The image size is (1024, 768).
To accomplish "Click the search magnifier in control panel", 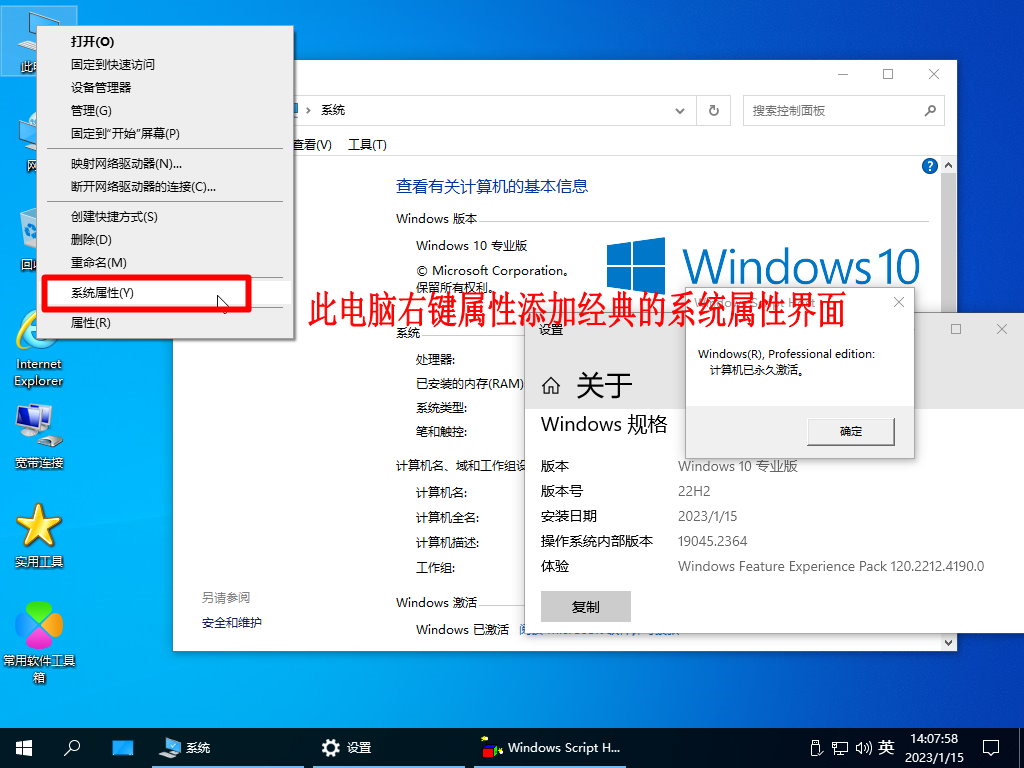I will click(x=930, y=110).
